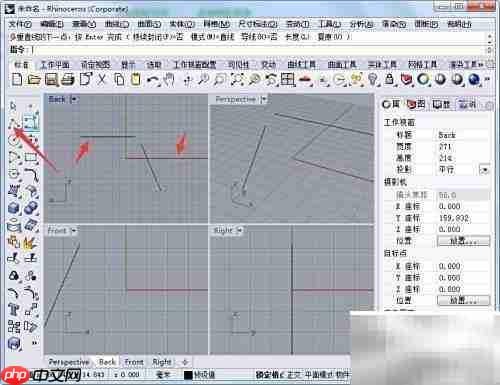Image resolution: width=500 pixels, height=385 pixels.
Task: Click the command history scrollbar
Action: click(x=489, y=43)
